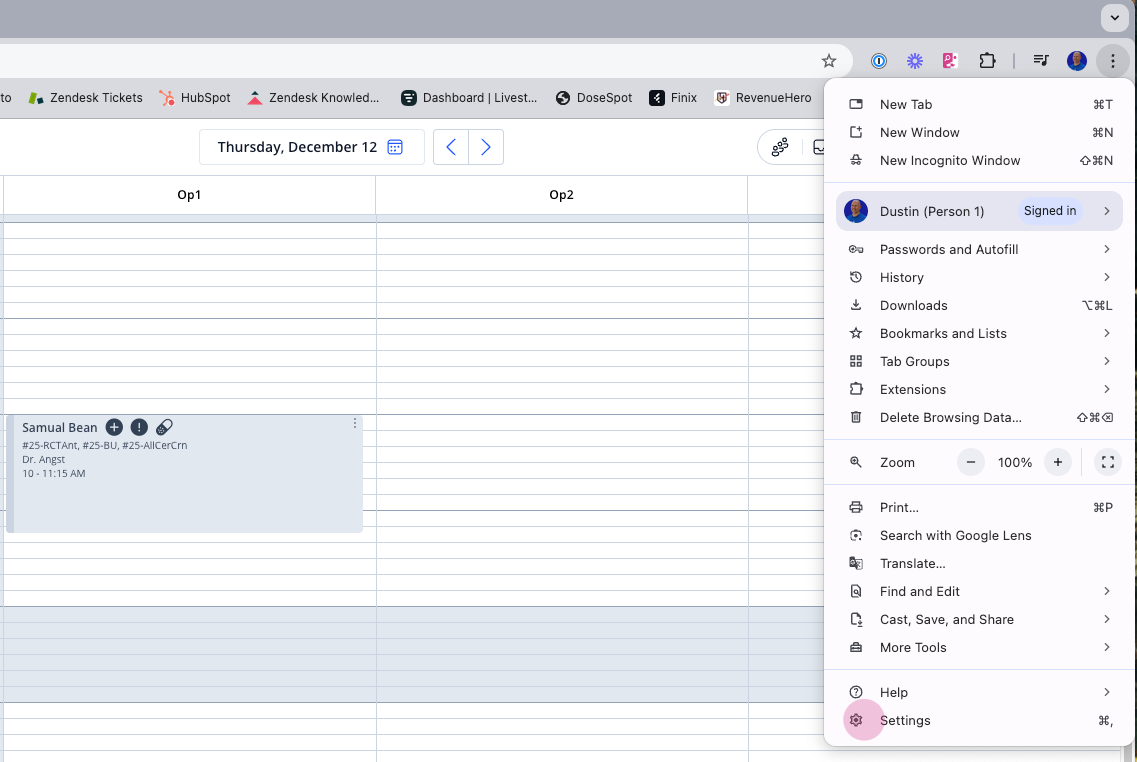Expand the Find and Edit submenu
1137x762 pixels.
(x=979, y=592)
